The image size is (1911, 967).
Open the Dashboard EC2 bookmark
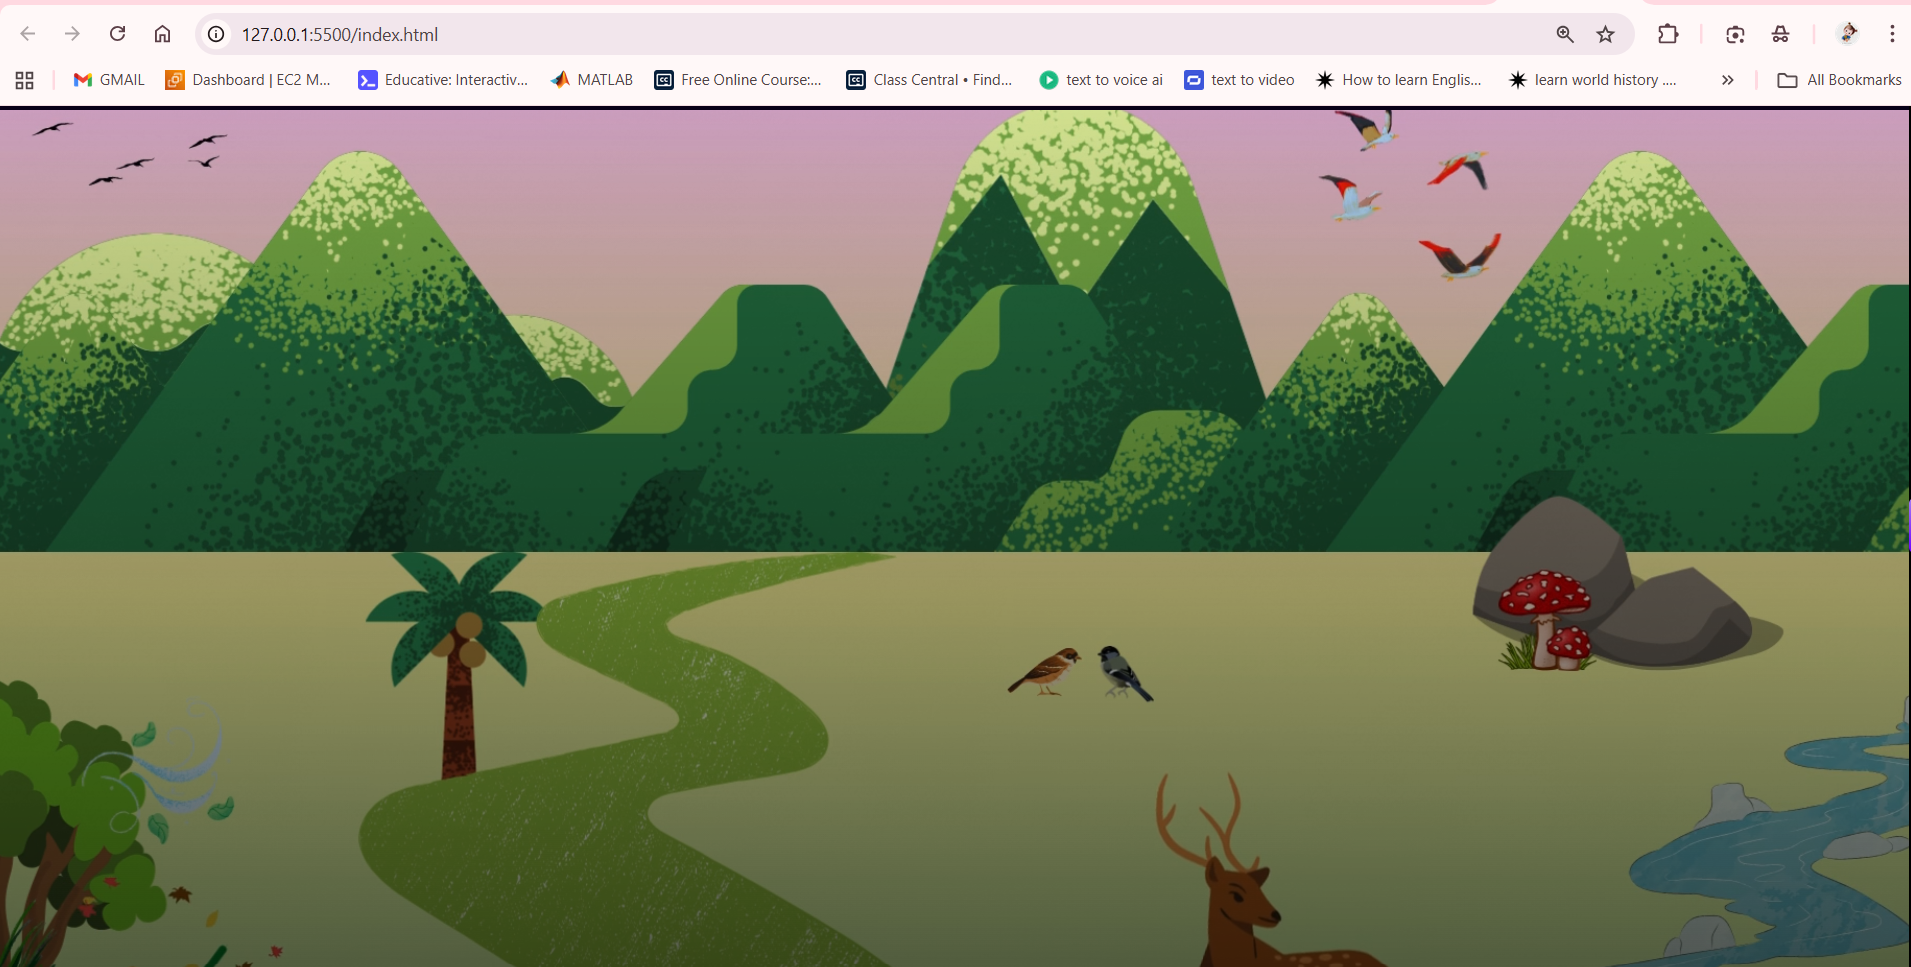(248, 80)
